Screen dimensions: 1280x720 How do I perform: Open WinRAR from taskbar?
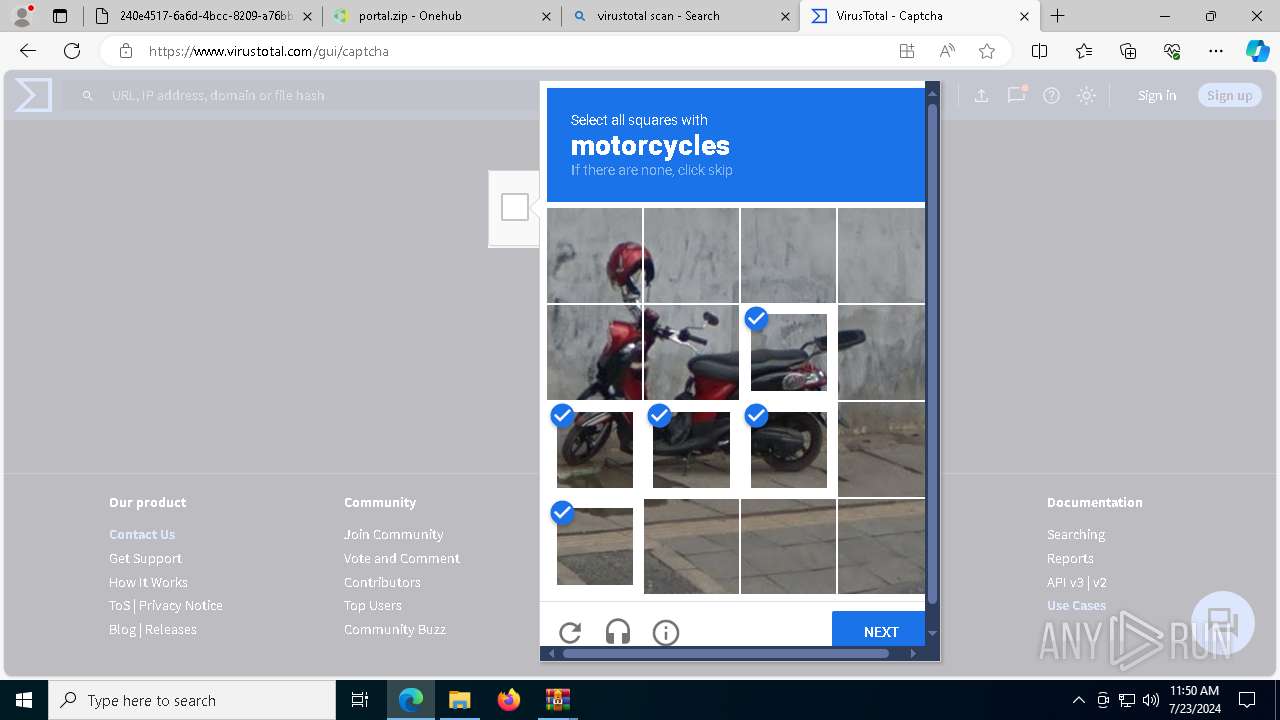coord(557,700)
